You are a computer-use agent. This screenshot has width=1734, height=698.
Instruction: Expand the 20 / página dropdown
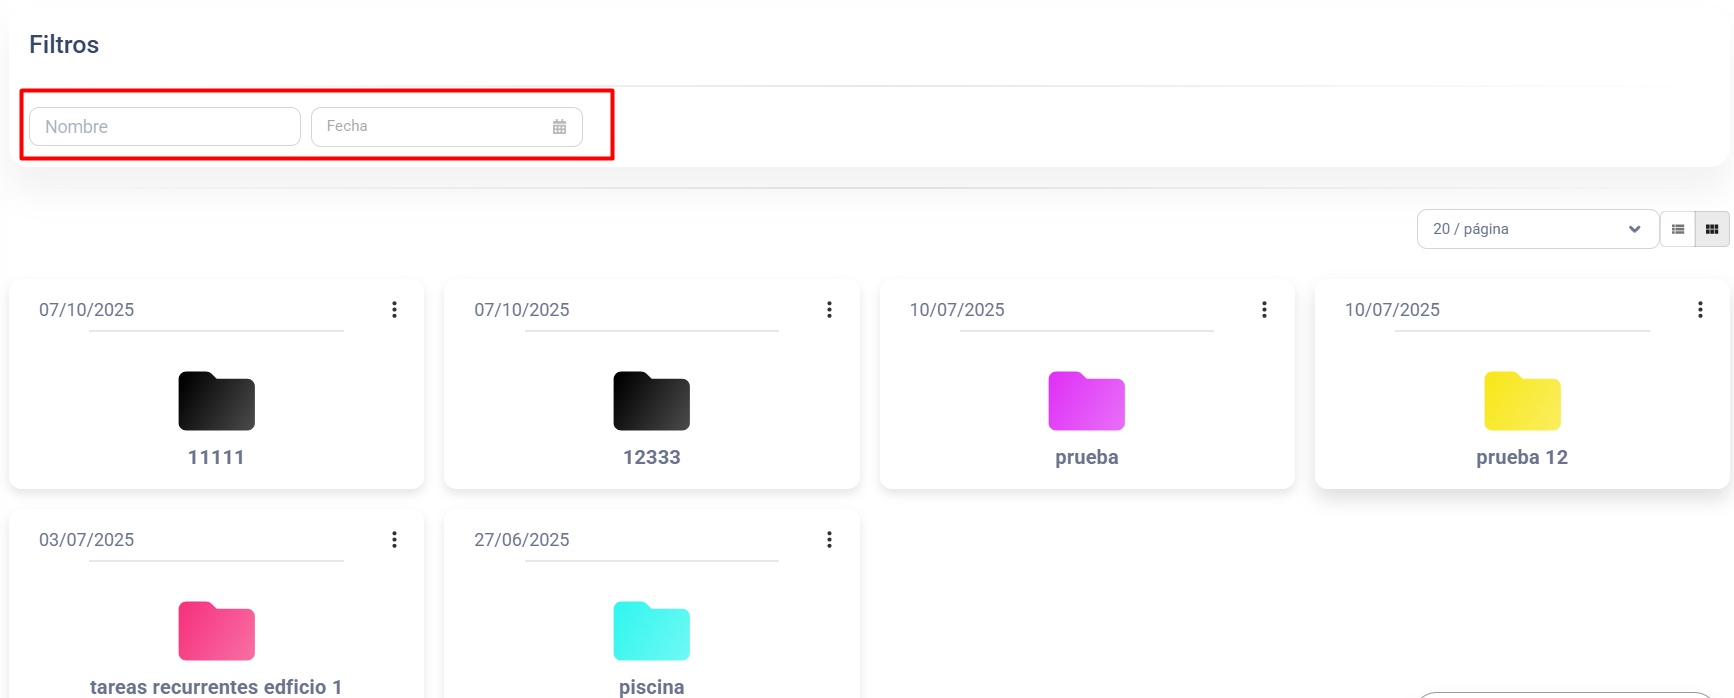point(1536,229)
